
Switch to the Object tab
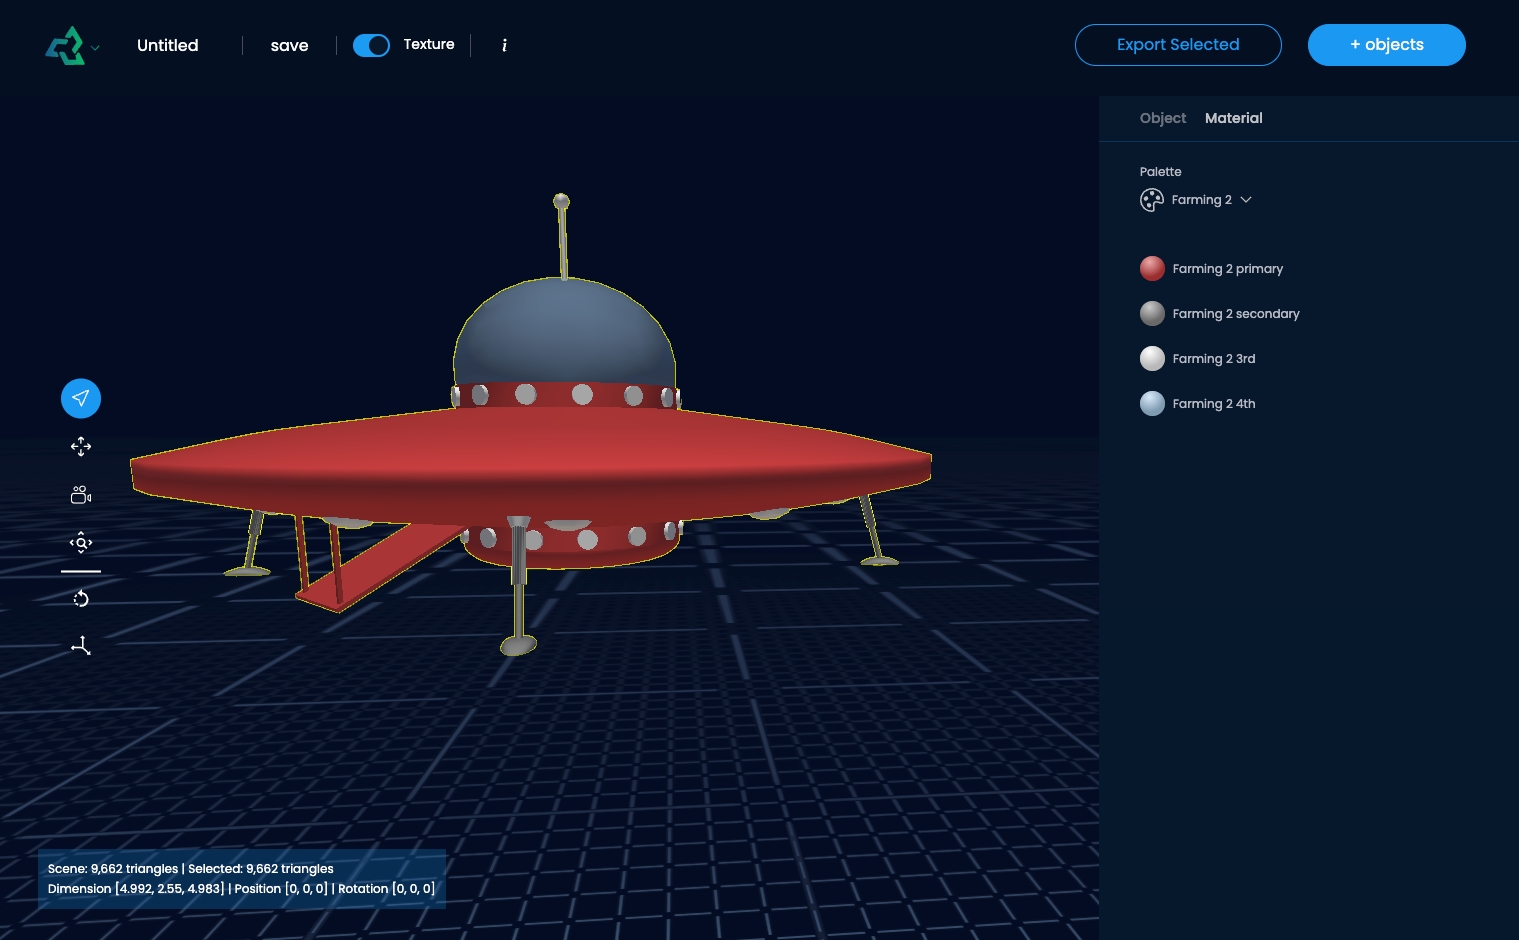click(1162, 118)
